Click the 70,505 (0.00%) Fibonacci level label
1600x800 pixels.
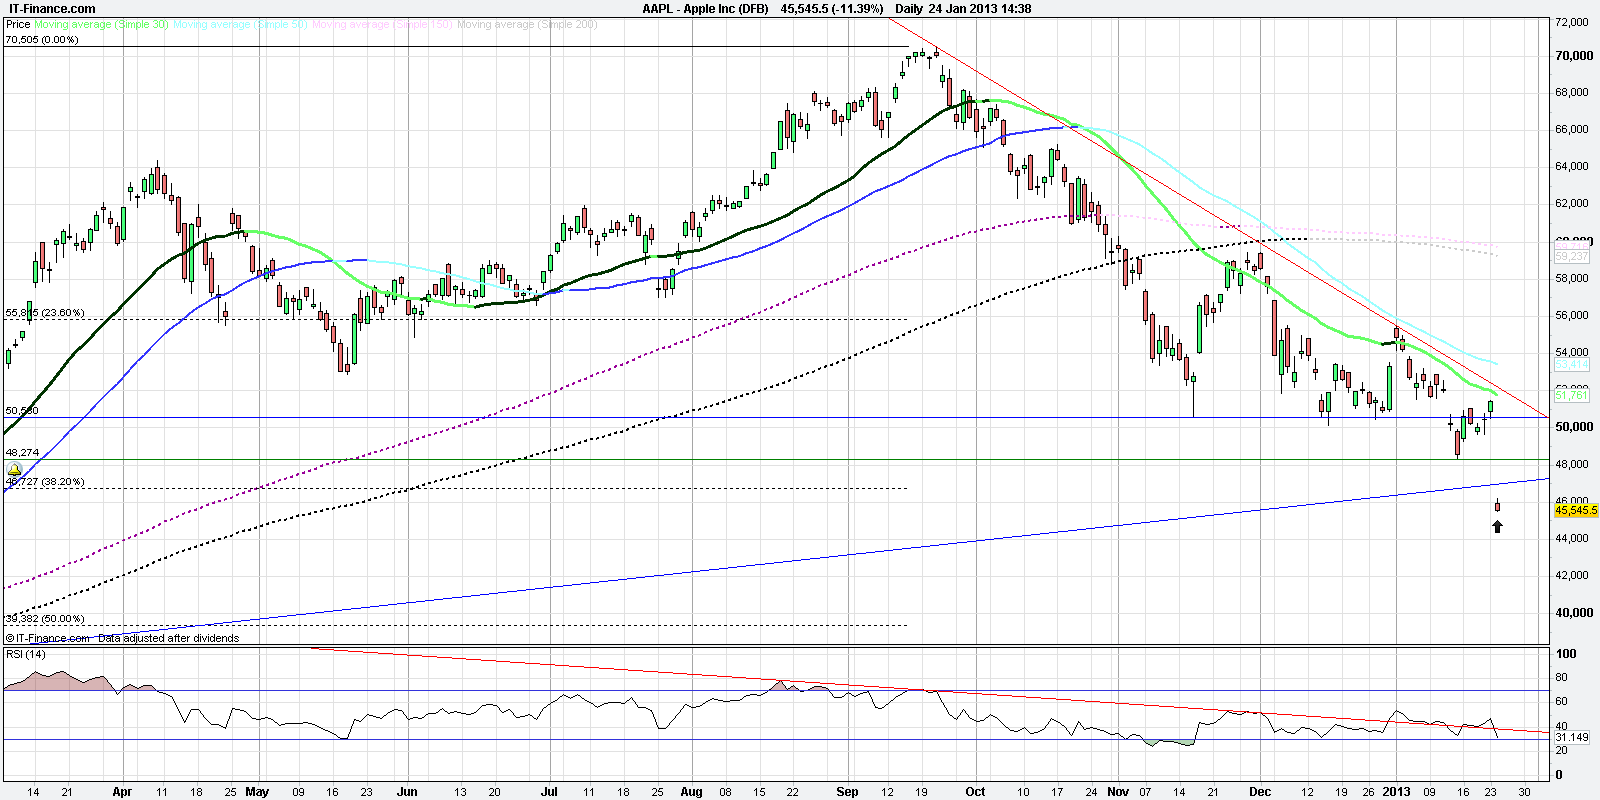(42, 40)
